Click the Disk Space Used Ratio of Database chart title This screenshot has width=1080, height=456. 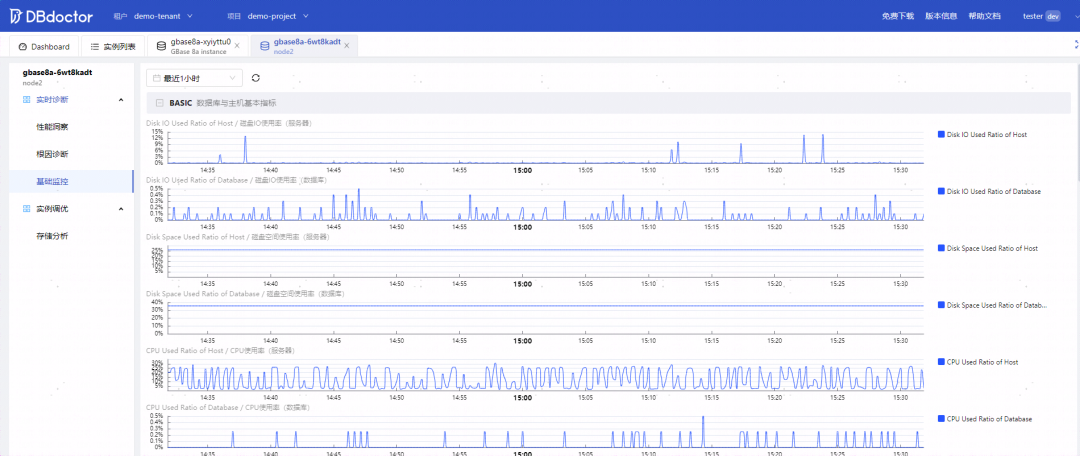coord(245,294)
